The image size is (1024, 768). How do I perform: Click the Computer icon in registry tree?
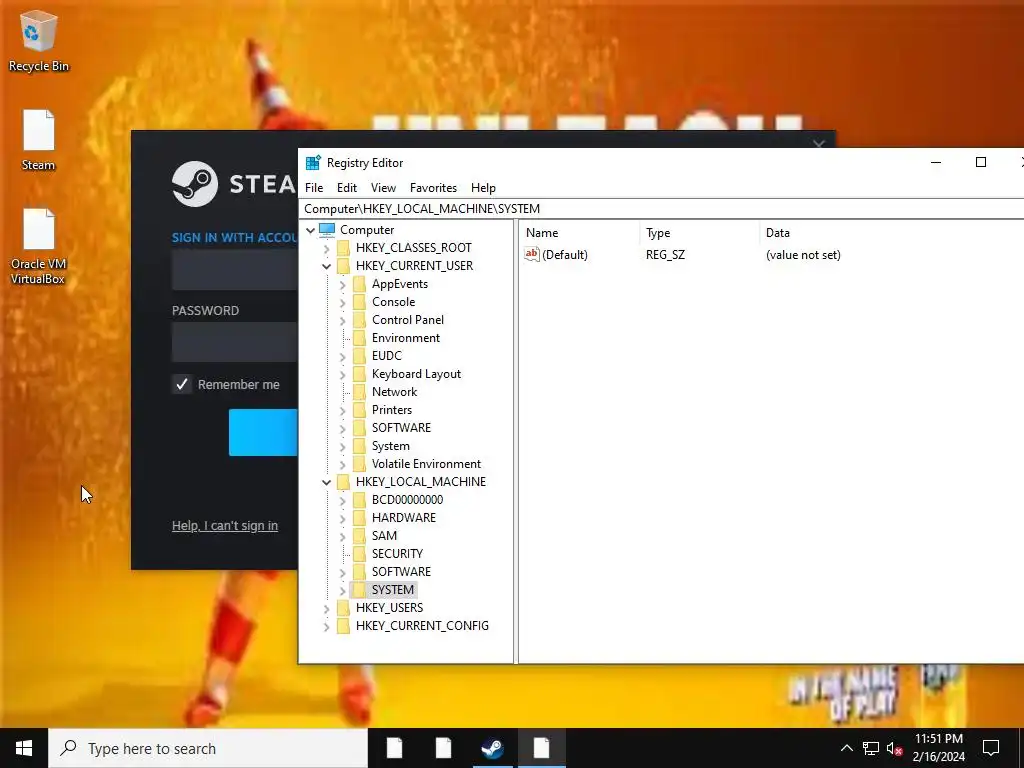(327, 230)
